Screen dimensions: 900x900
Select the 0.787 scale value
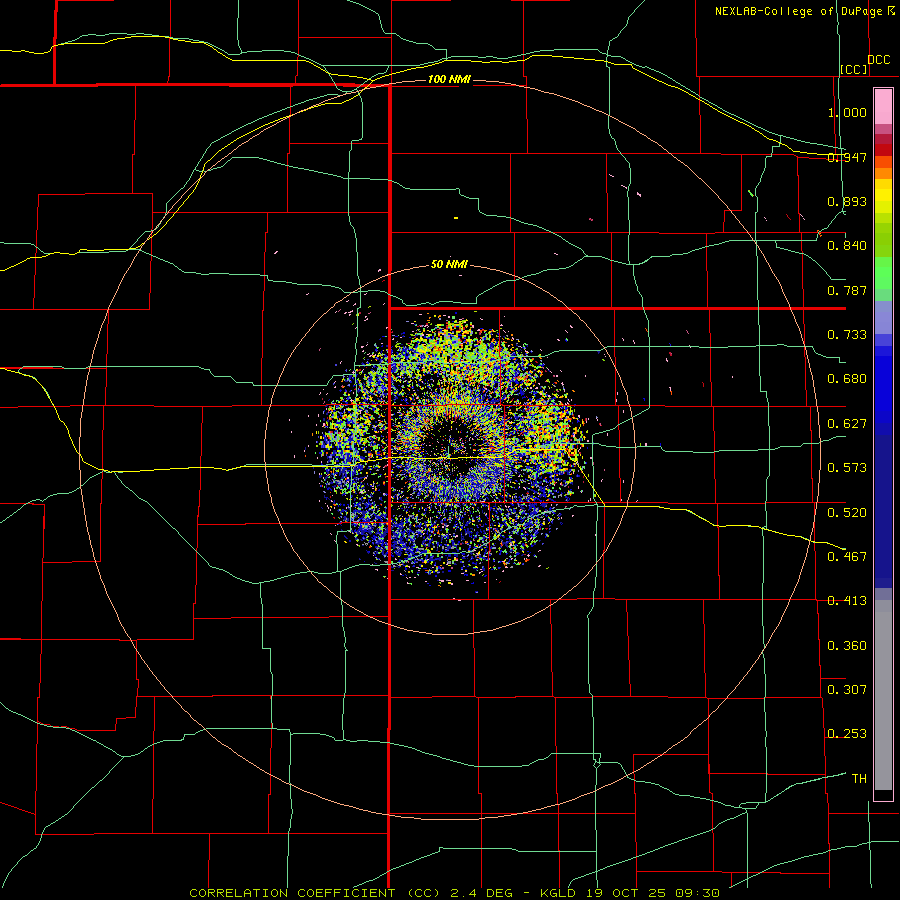(847, 290)
